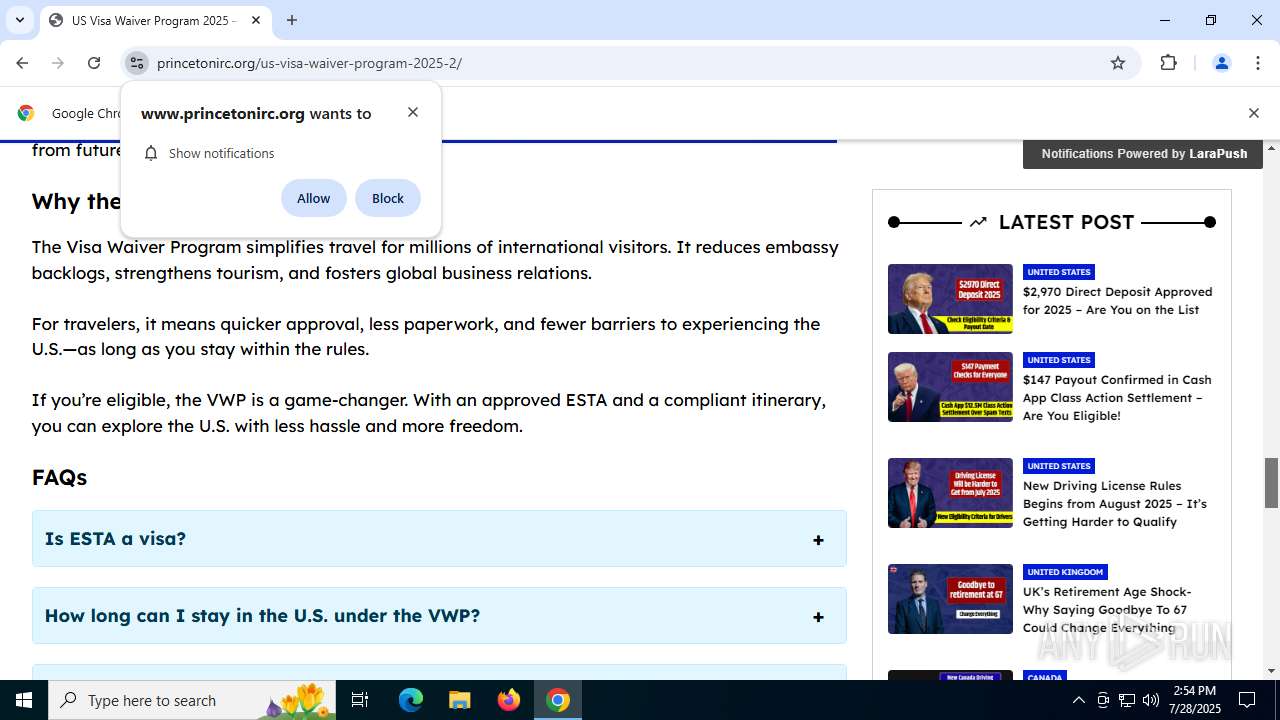Image resolution: width=1280 pixels, height=720 pixels.
Task: Open site information icon in address bar
Action: (x=137, y=63)
